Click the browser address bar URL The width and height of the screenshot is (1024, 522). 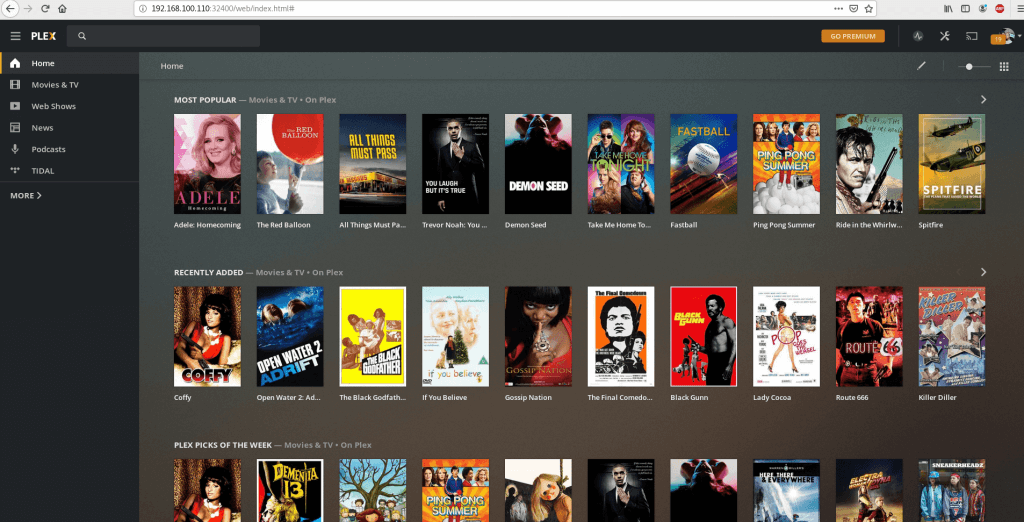222,8
